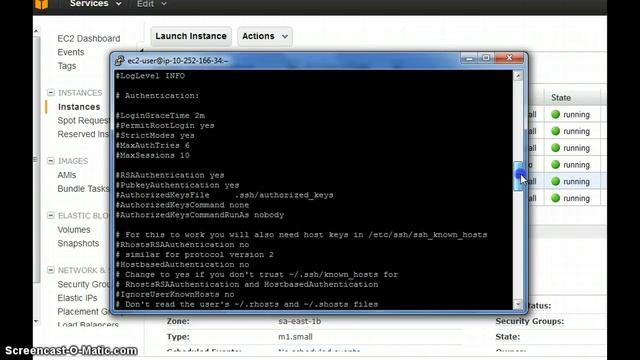Click the #AuthorizedKeysFile line in terminal
Image resolution: width=640 pixels, height=360 pixels.
click(224, 195)
